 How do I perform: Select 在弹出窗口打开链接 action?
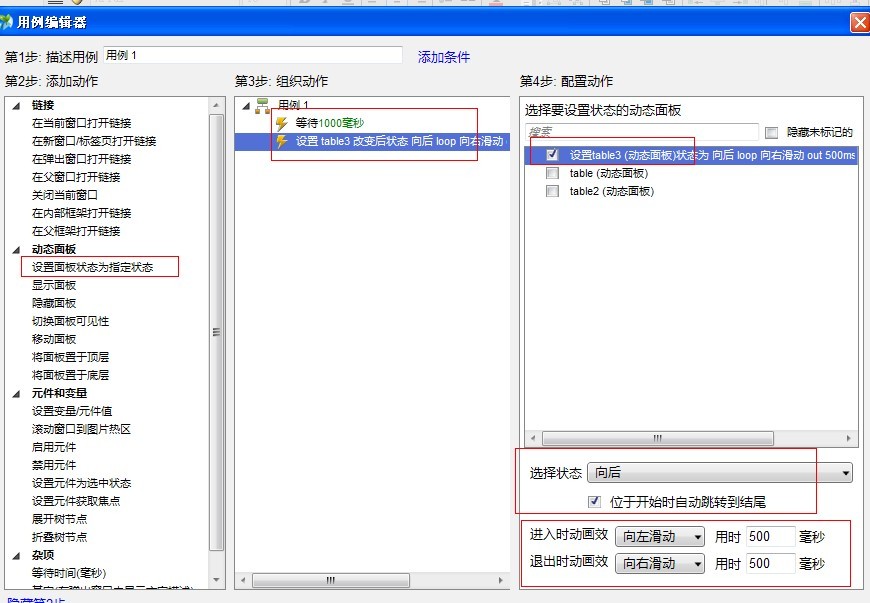tap(82, 159)
